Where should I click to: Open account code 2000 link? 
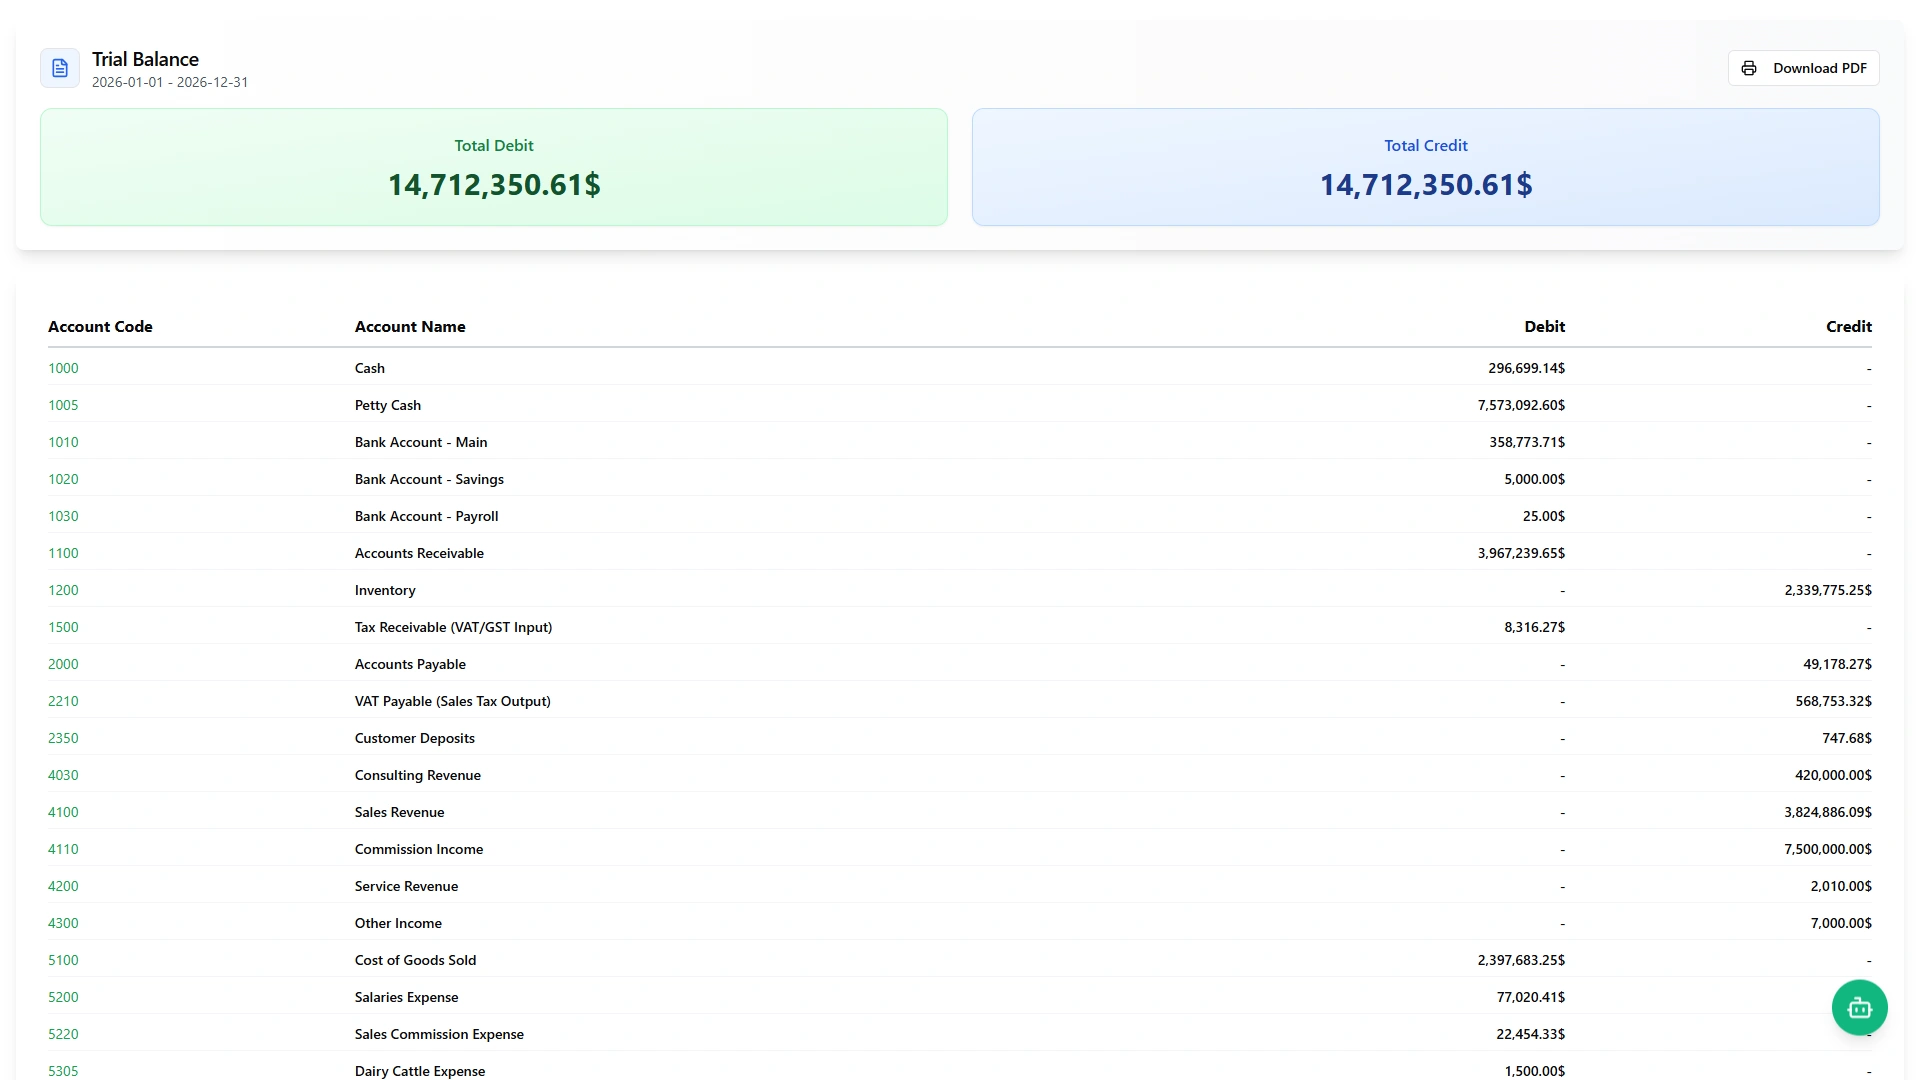pos(63,664)
